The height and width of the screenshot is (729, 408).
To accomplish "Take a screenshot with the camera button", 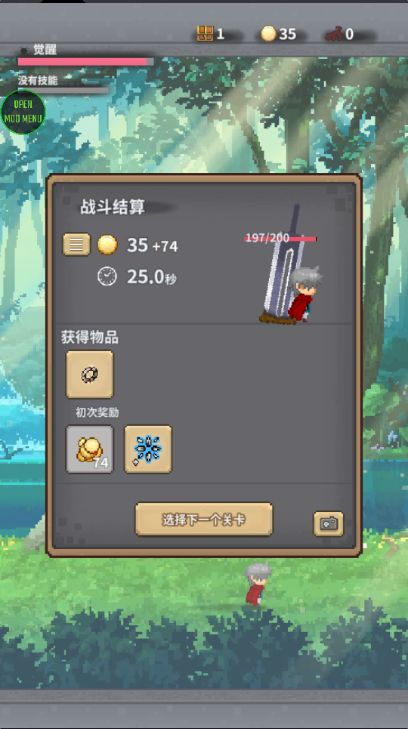I will pos(329,524).
